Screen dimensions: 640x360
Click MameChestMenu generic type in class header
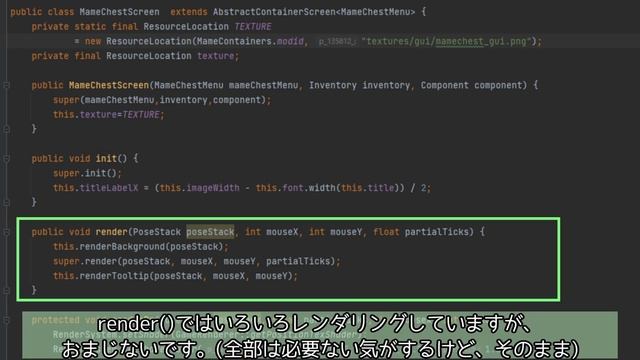pyautogui.click(x=376, y=12)
